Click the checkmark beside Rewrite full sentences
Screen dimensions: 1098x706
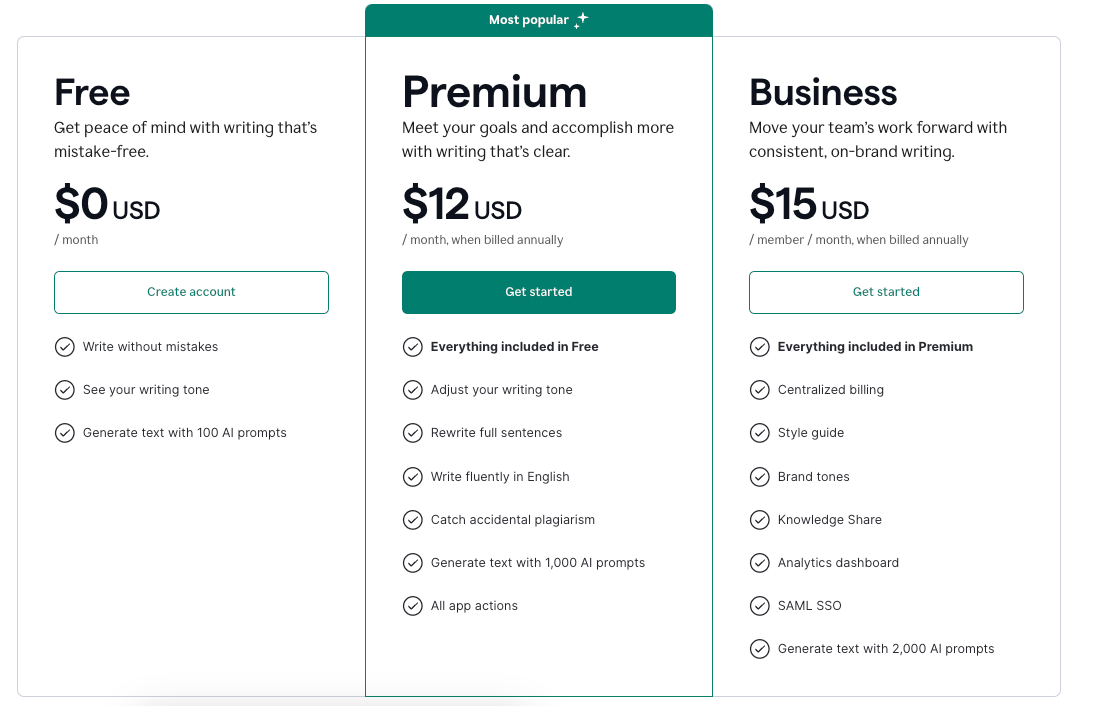(413, 432)
